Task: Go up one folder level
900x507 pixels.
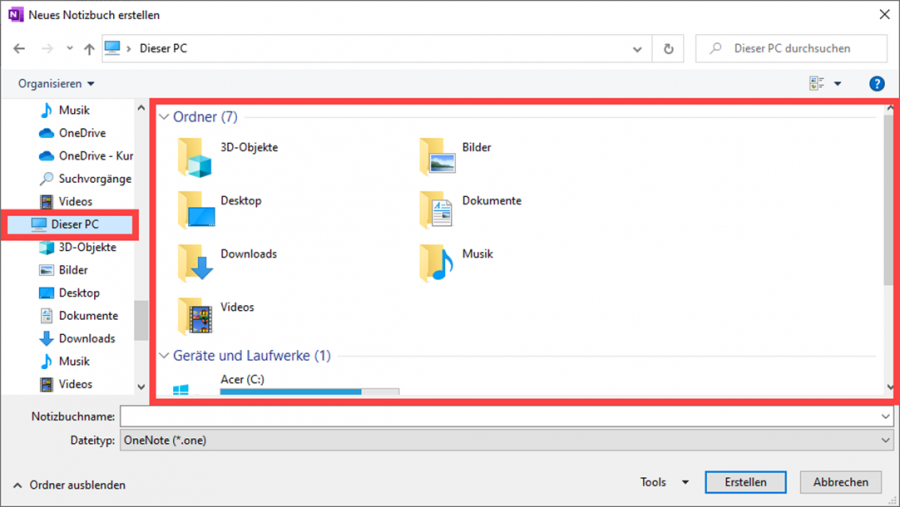Action: click(x=89, y=49)
